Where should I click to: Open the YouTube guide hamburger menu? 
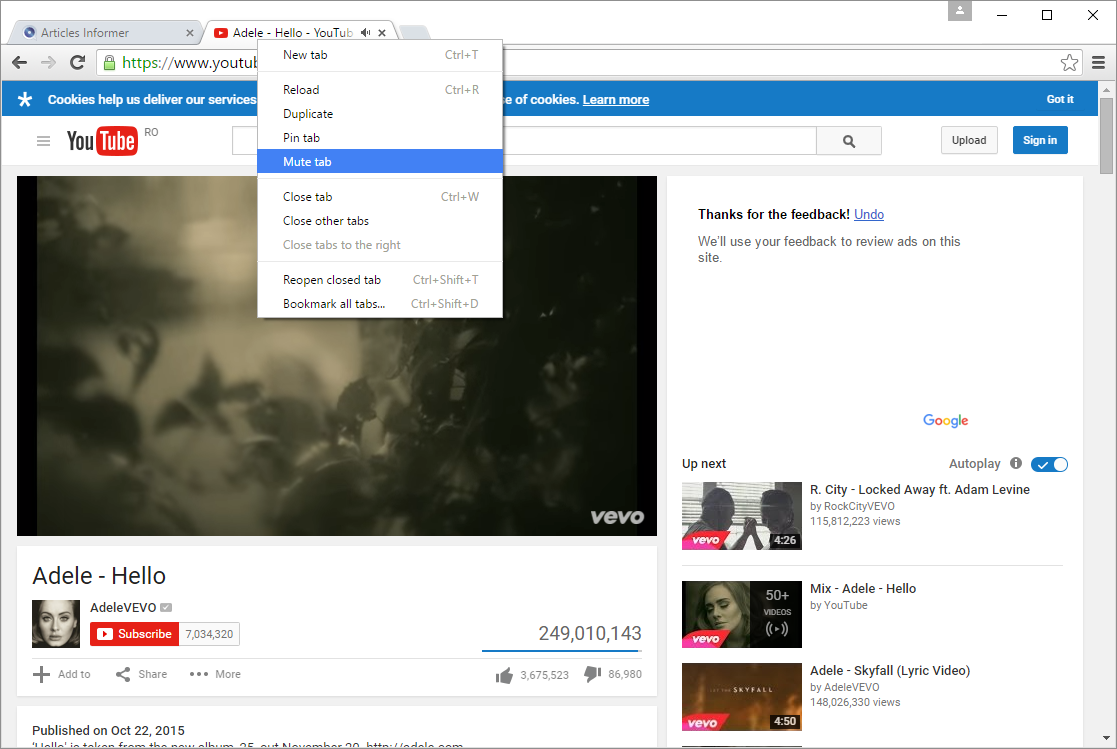[x=43, y=141]
